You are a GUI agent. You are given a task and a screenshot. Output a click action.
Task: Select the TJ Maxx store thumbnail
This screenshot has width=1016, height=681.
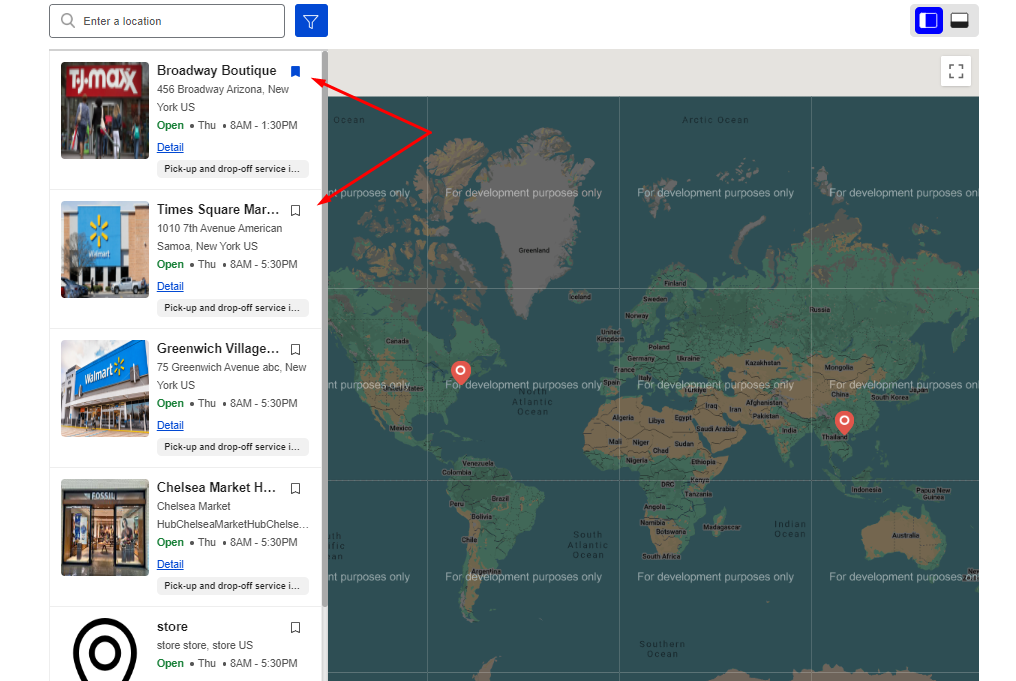(105, 110)
